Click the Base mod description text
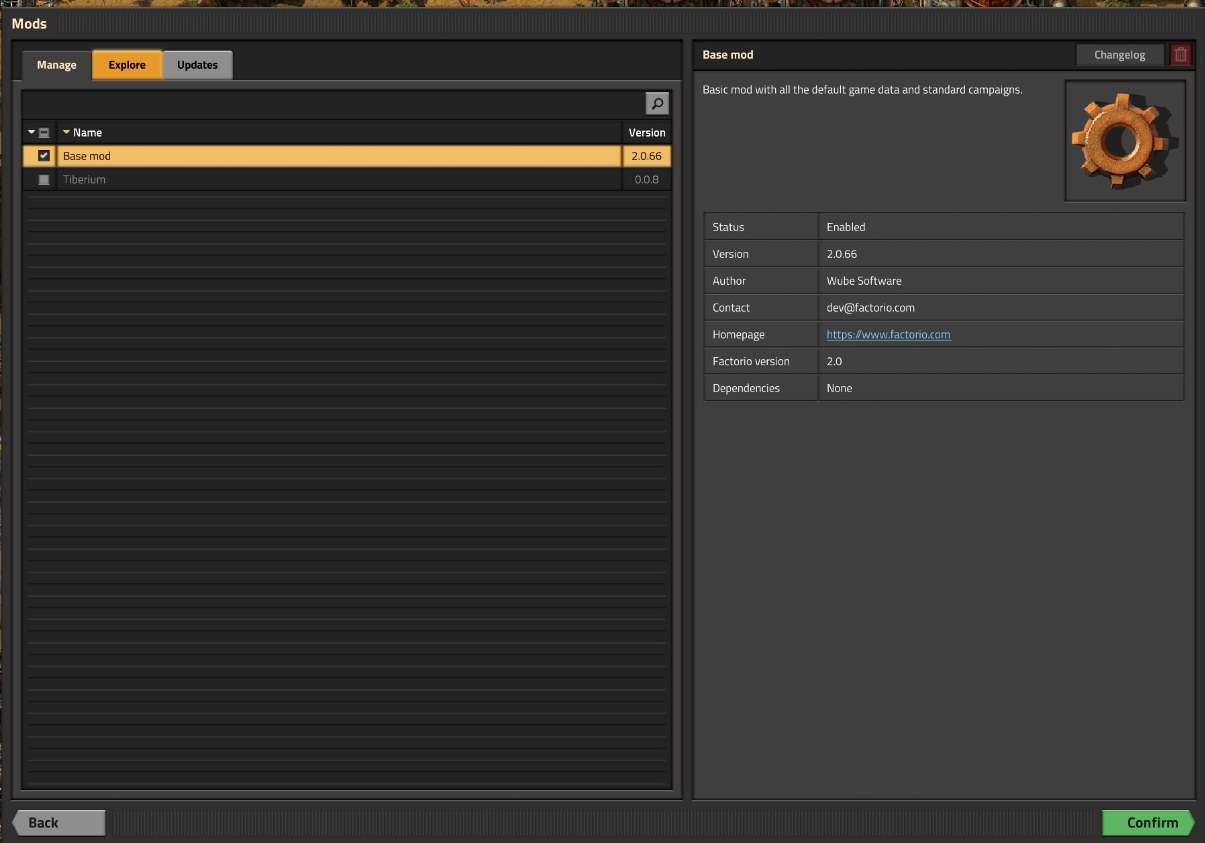Viewport: 1205px width, 843px height. click(862, 90)
